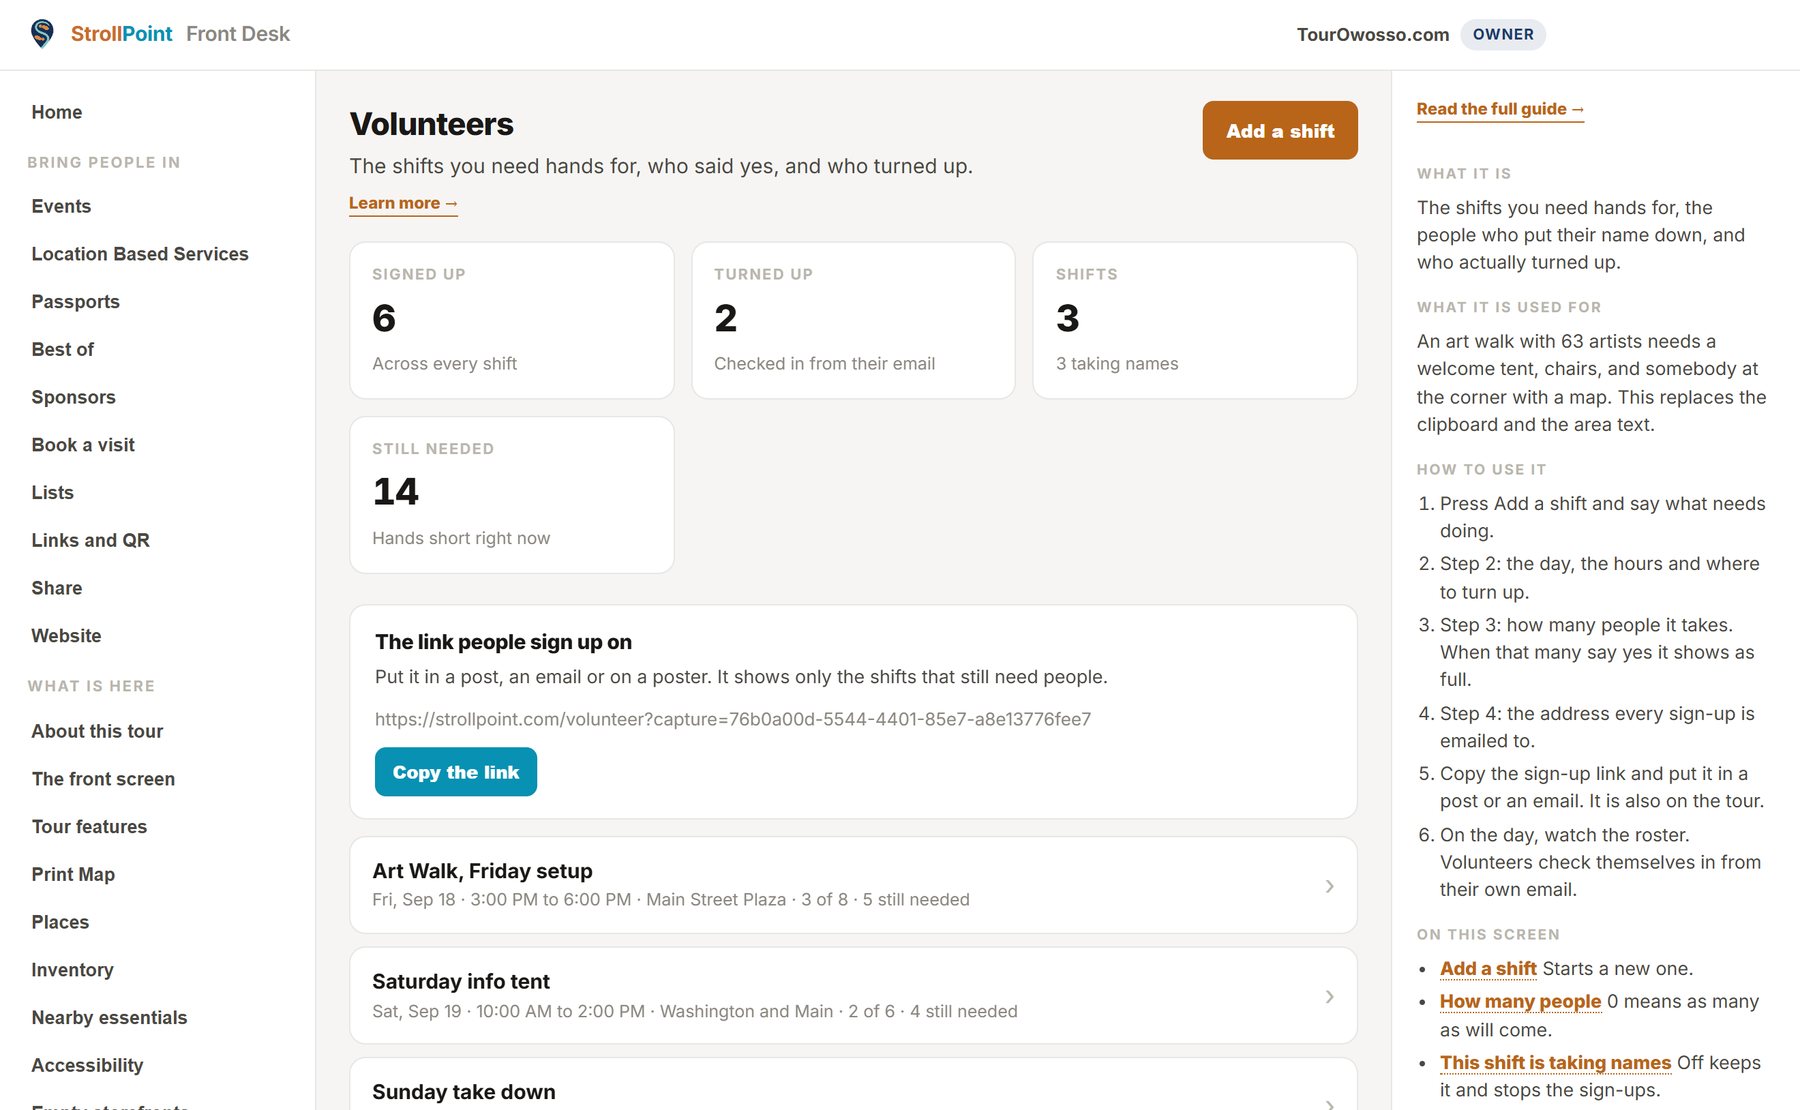Click the Shifts stat card
The height and width of the screenshot is (1110, 1800).
(x=1195, y=320)
